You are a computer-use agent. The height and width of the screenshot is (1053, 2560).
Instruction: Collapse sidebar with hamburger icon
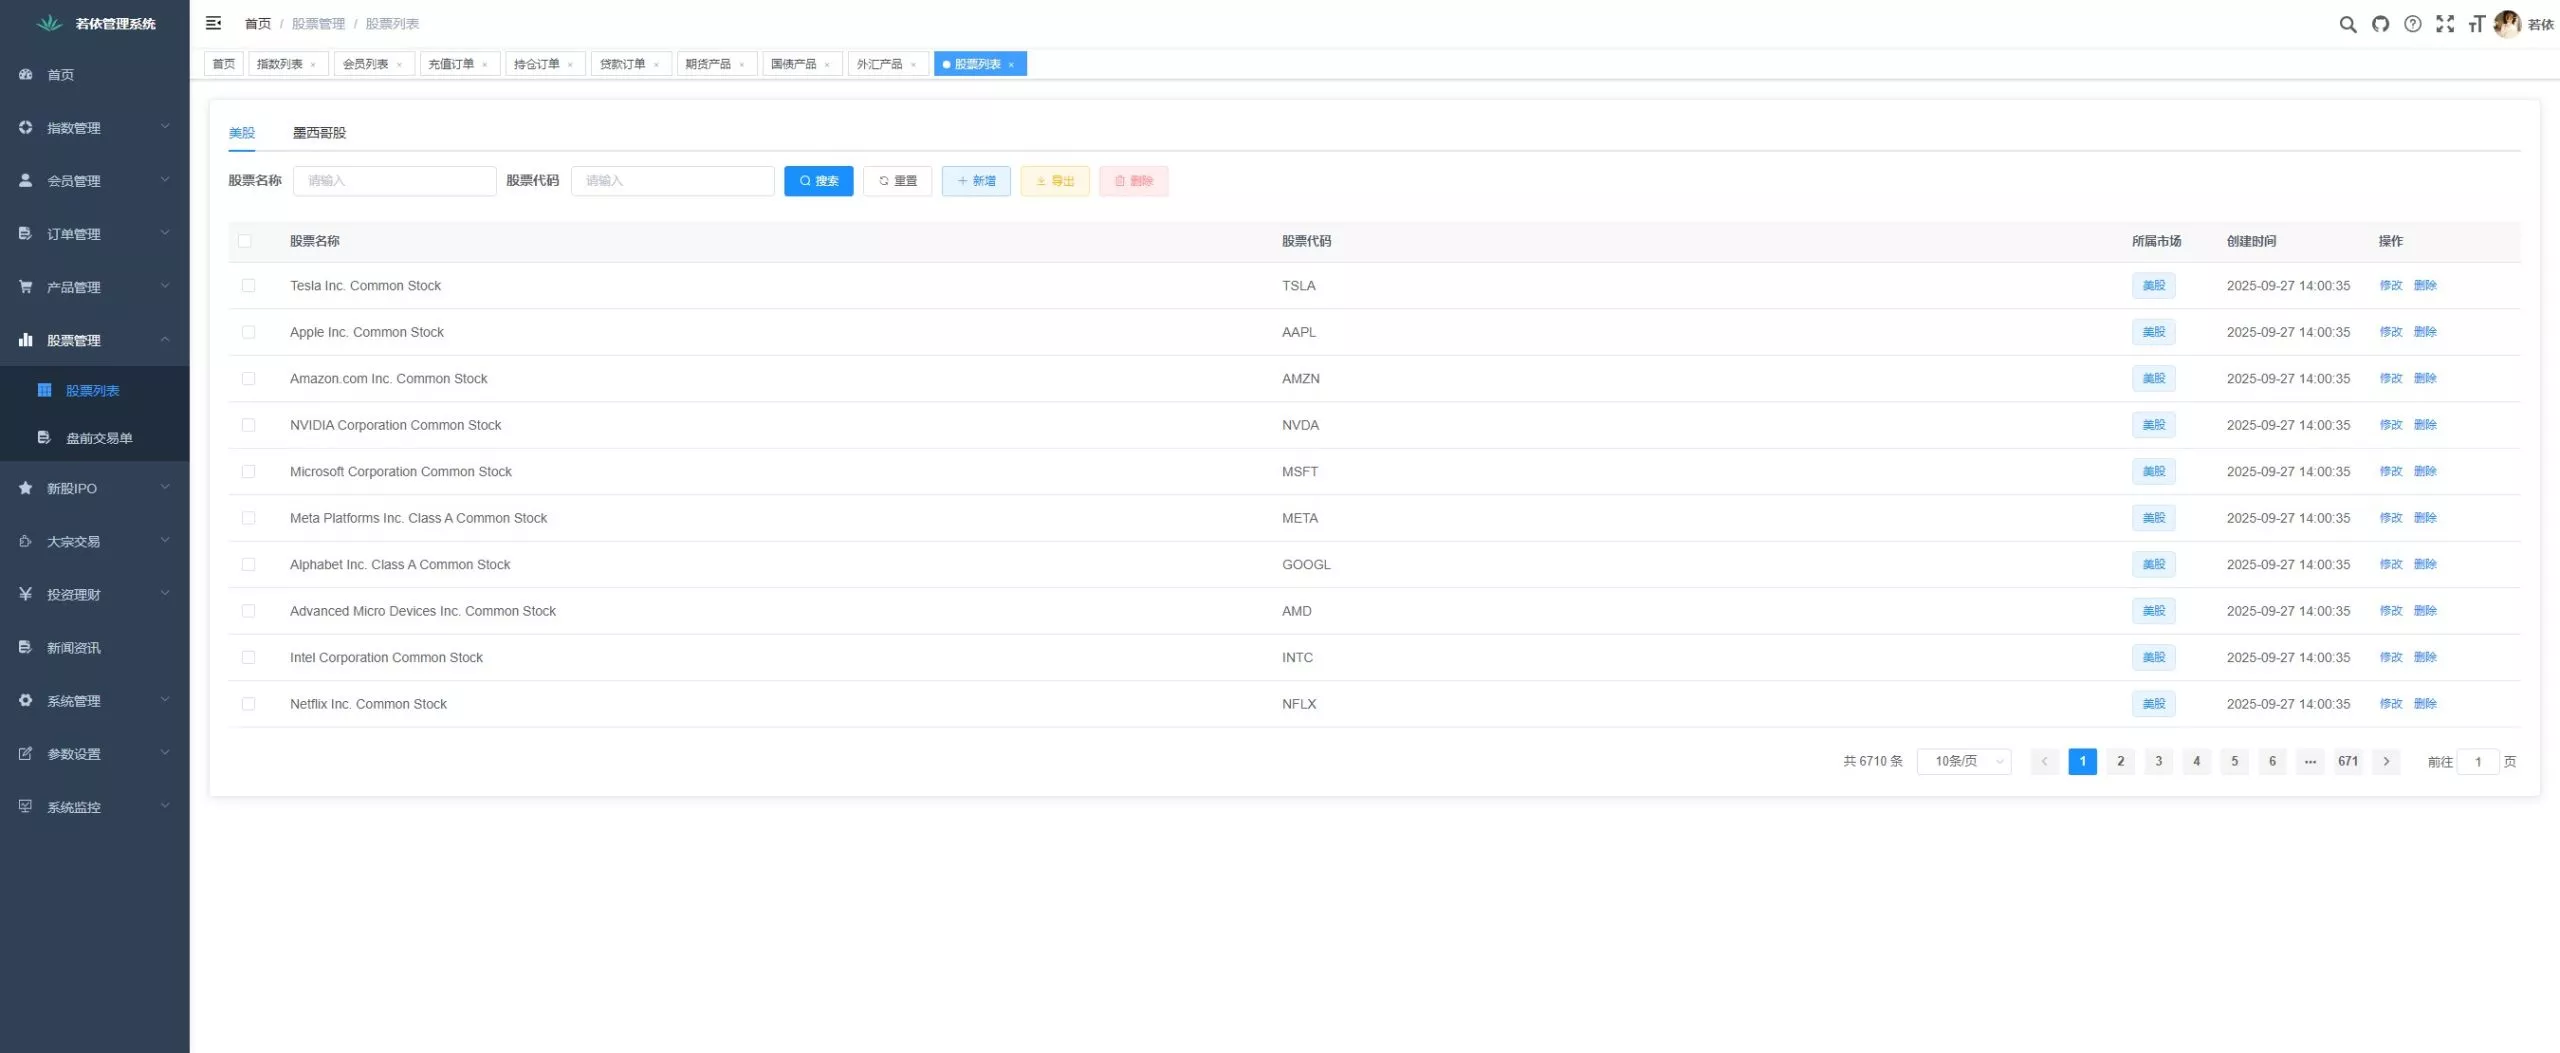coord(213,23)
